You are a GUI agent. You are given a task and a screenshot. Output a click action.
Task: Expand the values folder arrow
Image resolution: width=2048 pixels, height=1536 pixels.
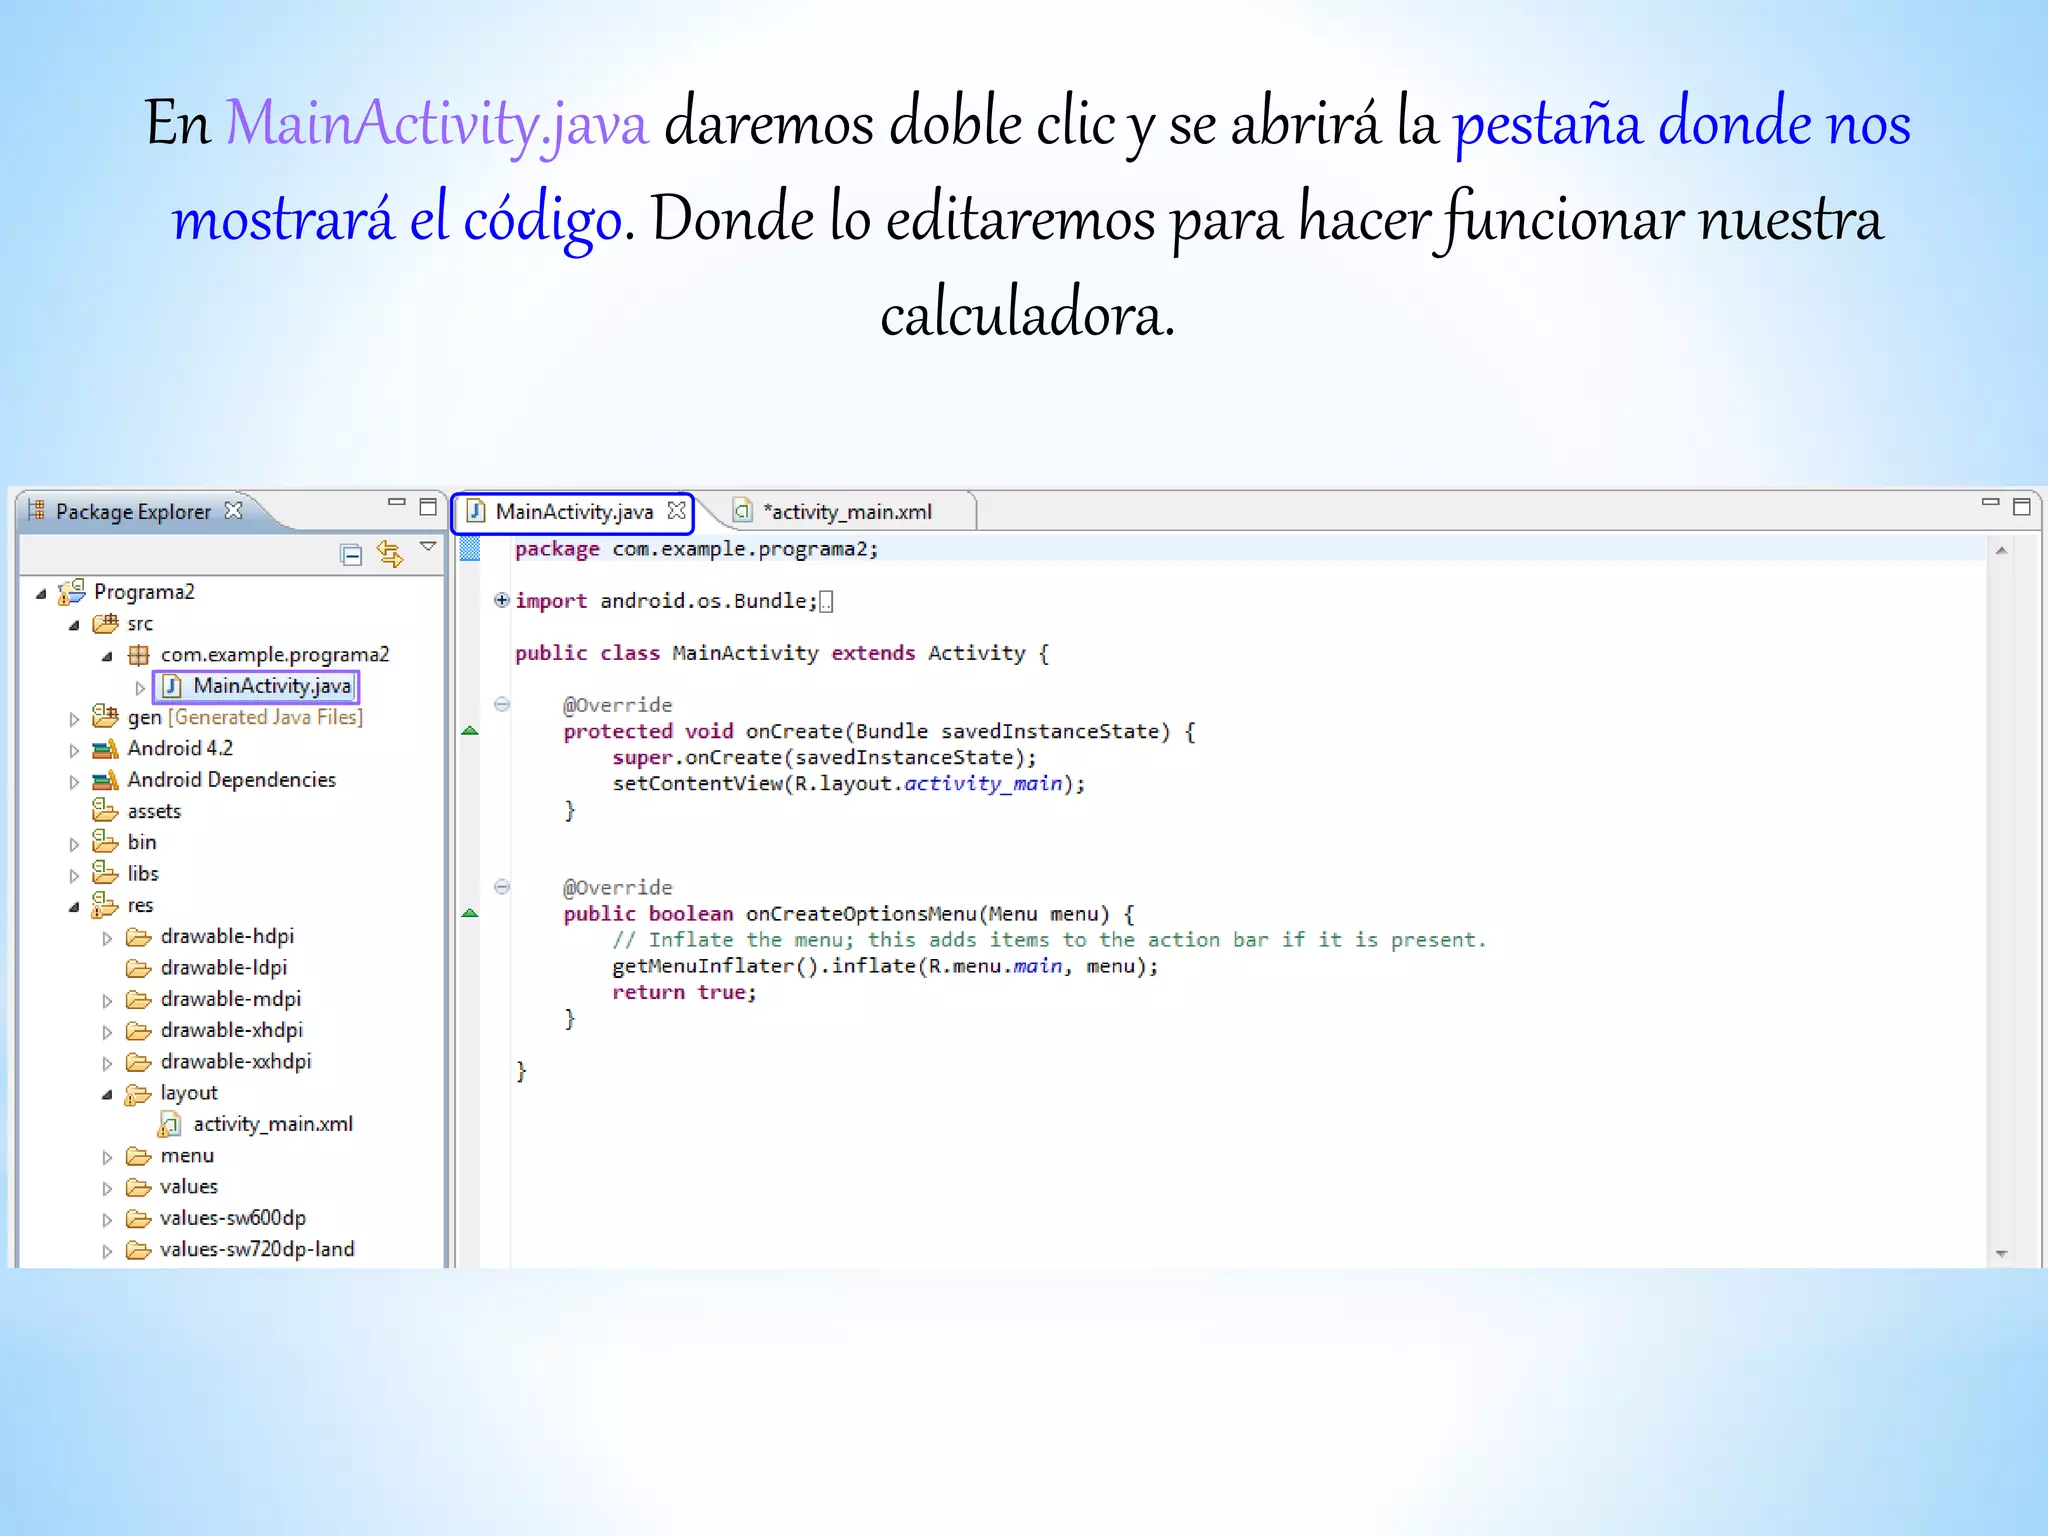pyautogui.click(x=107, y=1189)
